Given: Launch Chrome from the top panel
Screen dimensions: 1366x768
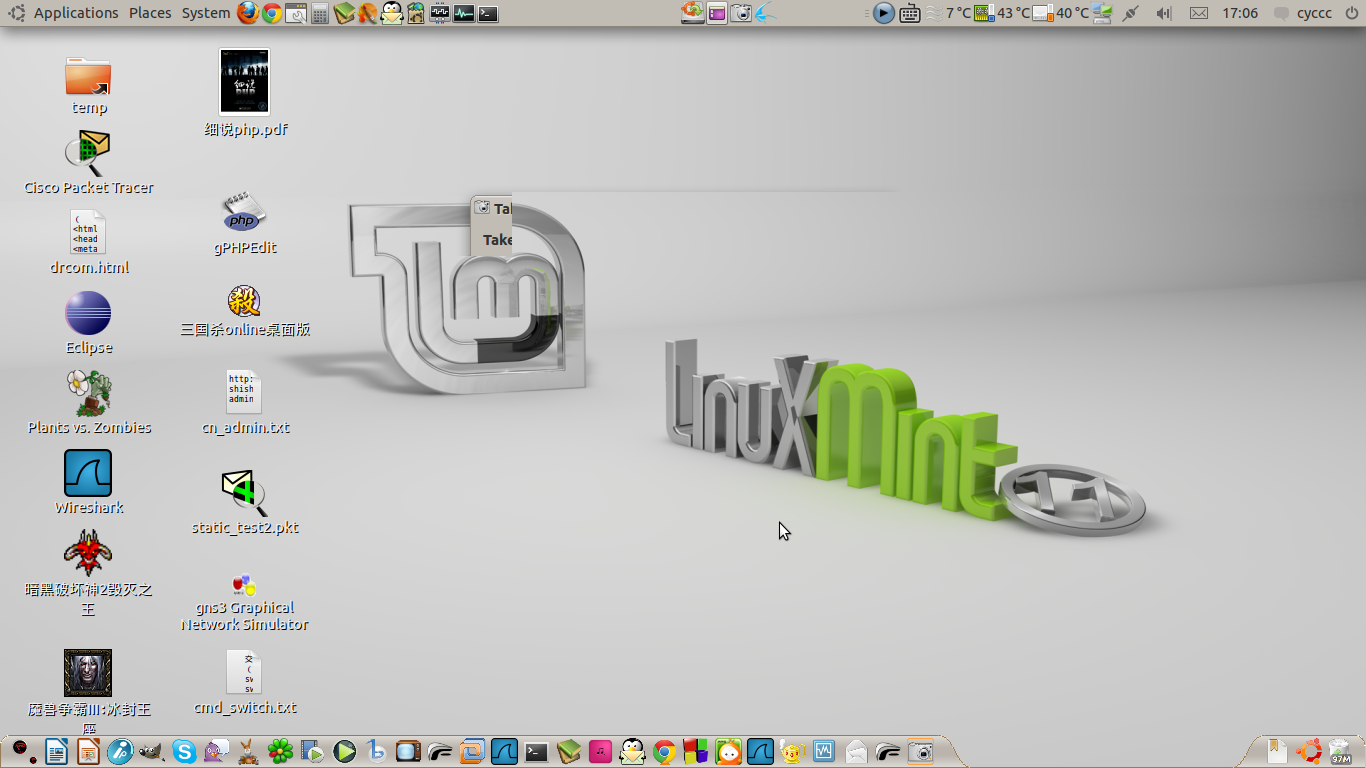Looking at the screenshot, I should tap(271, 13).
